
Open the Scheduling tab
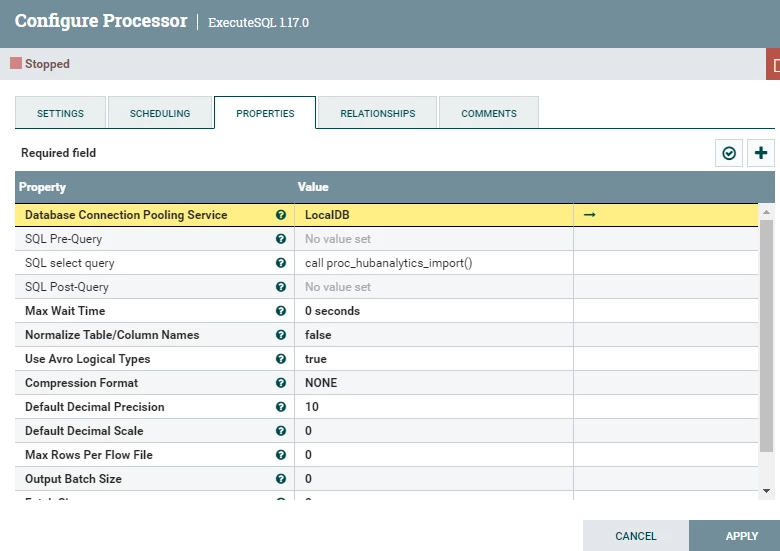160,113
